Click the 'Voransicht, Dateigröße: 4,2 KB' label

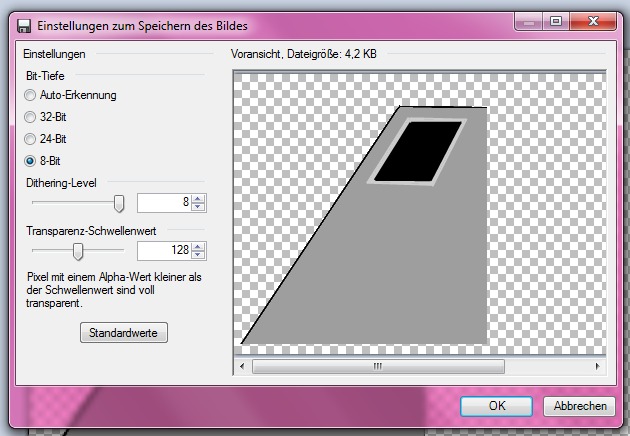[x=303, y=54]
